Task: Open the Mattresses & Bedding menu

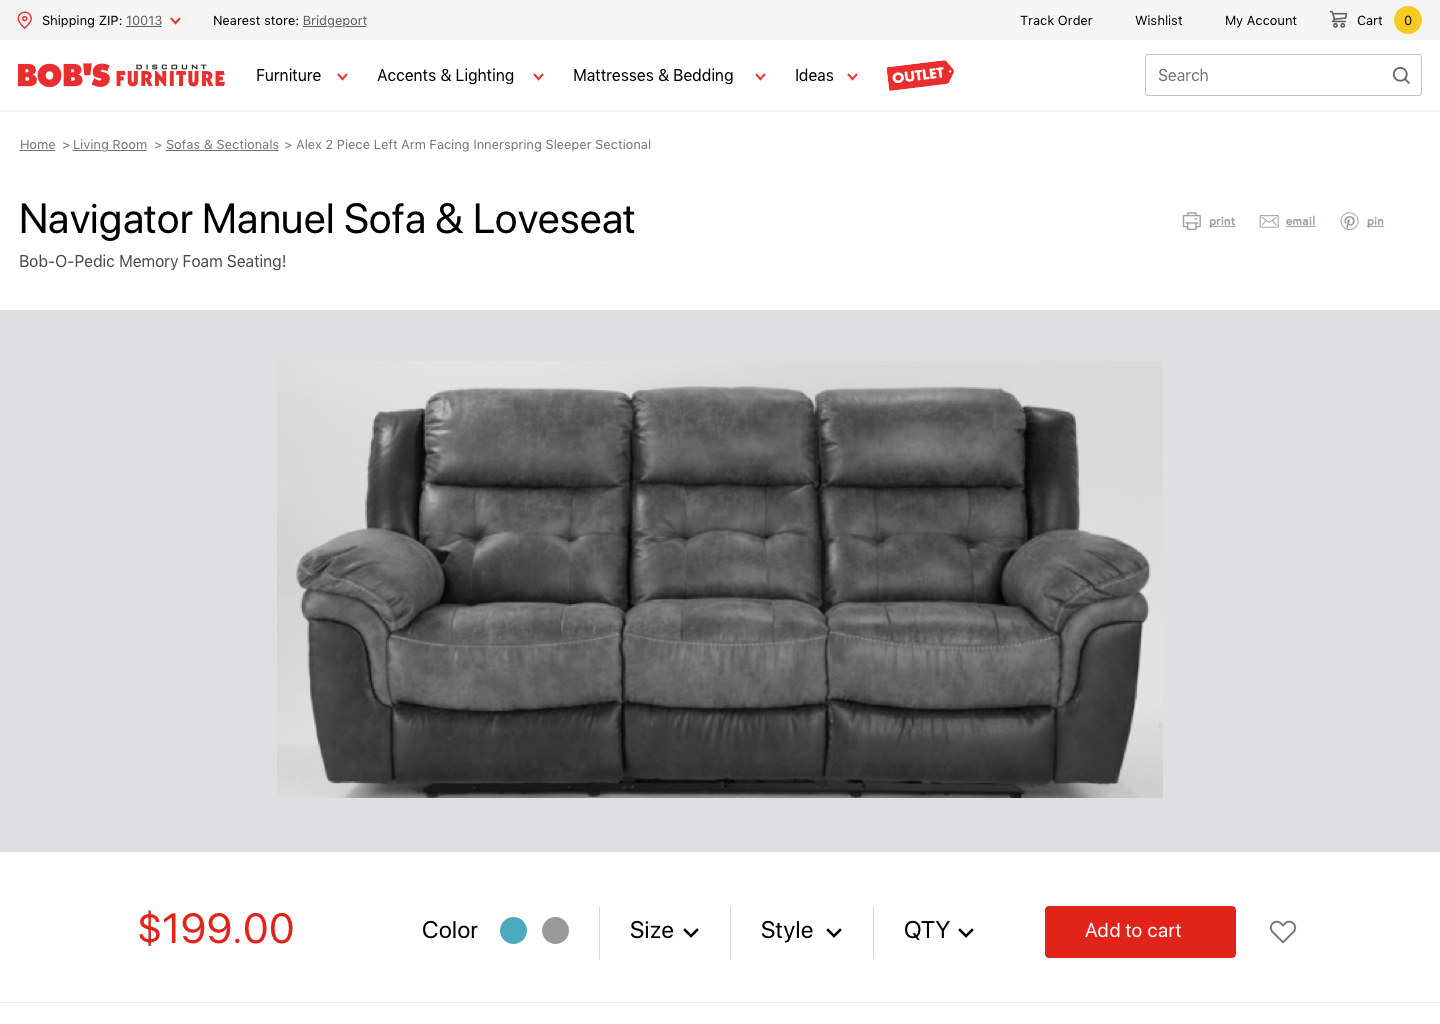Action: click(669, 75)
